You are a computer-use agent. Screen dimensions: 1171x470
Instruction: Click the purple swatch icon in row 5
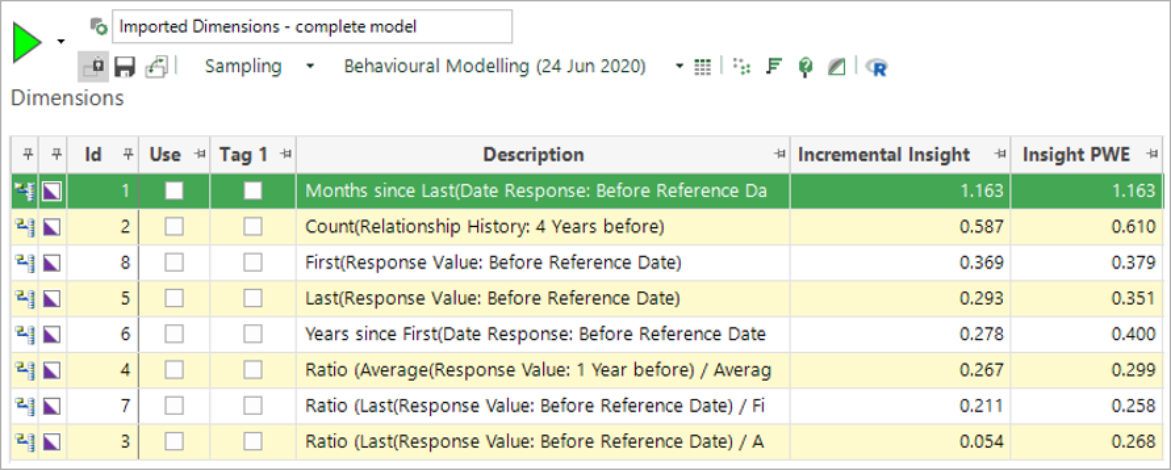51,298
